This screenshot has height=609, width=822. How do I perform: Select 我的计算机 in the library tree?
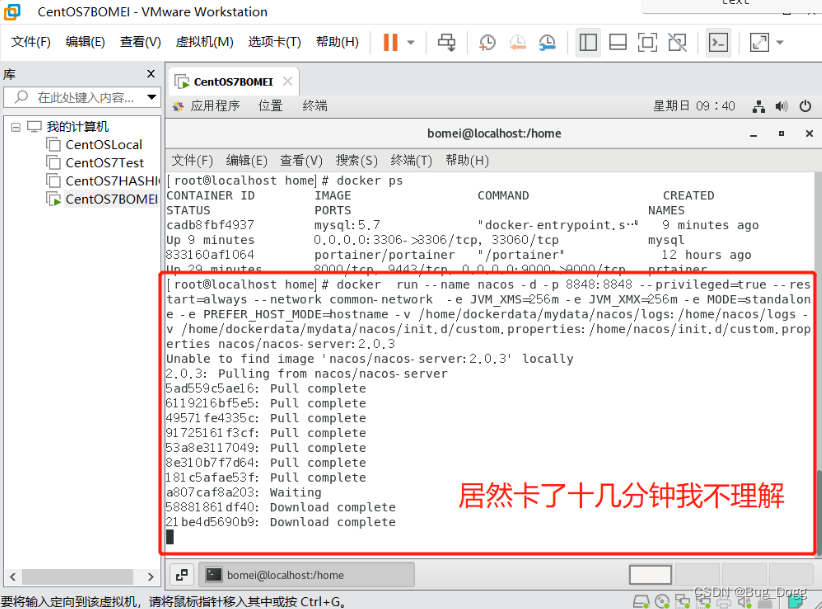pyautogui.click(x=77, y=127)
